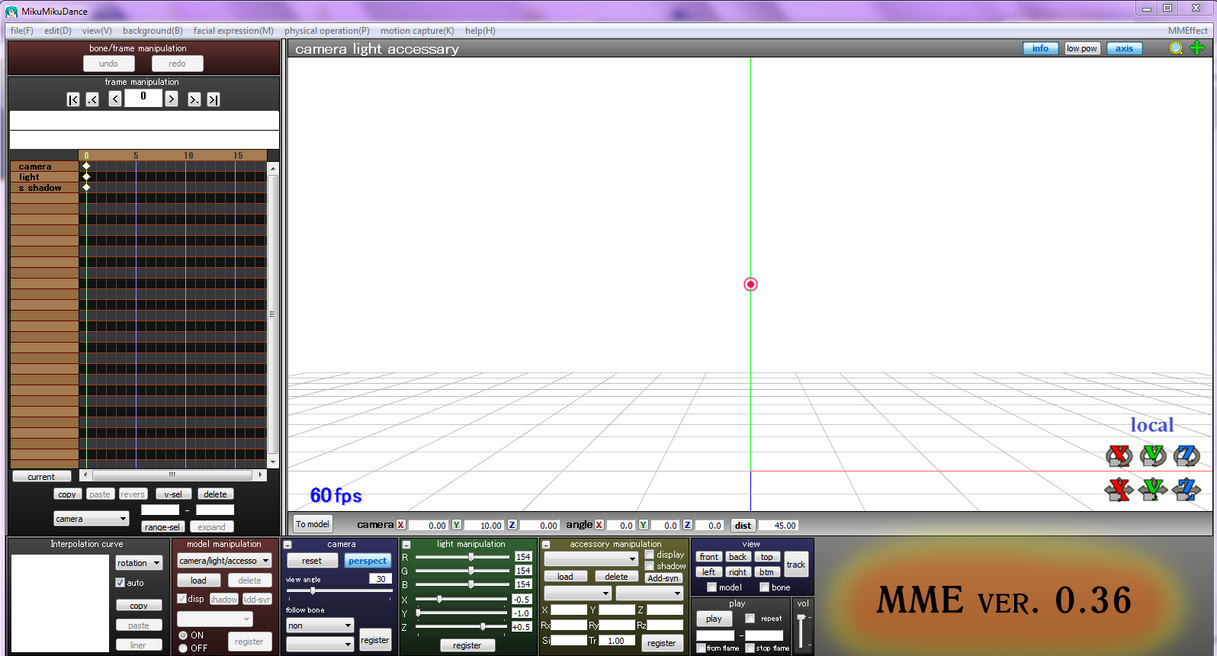Select the s shadow keyframe diamond
This screenshot has width=1217, height=656.
pyautogui.click(x=86, y=187)
